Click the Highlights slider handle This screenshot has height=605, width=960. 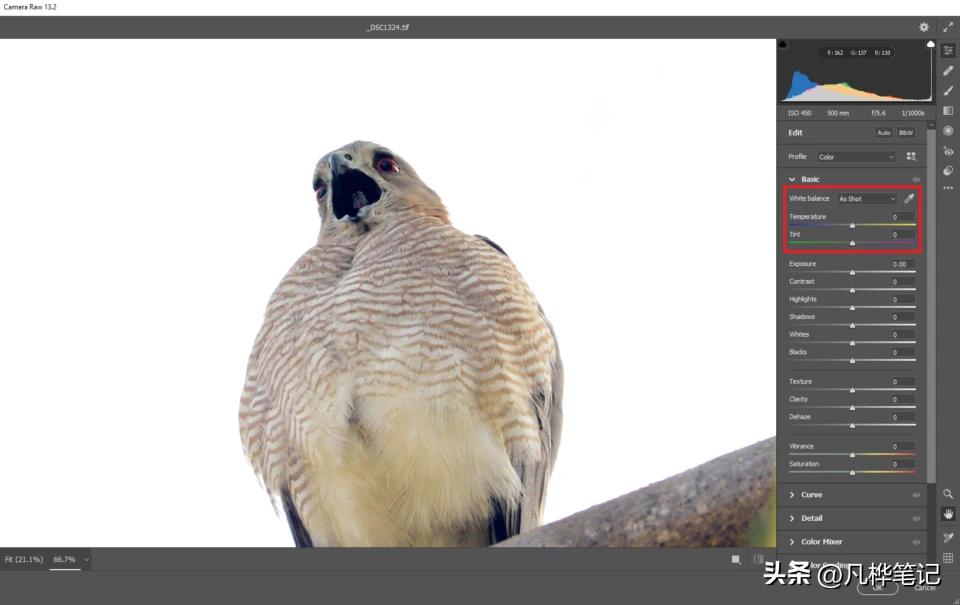[x=852, y=308]
